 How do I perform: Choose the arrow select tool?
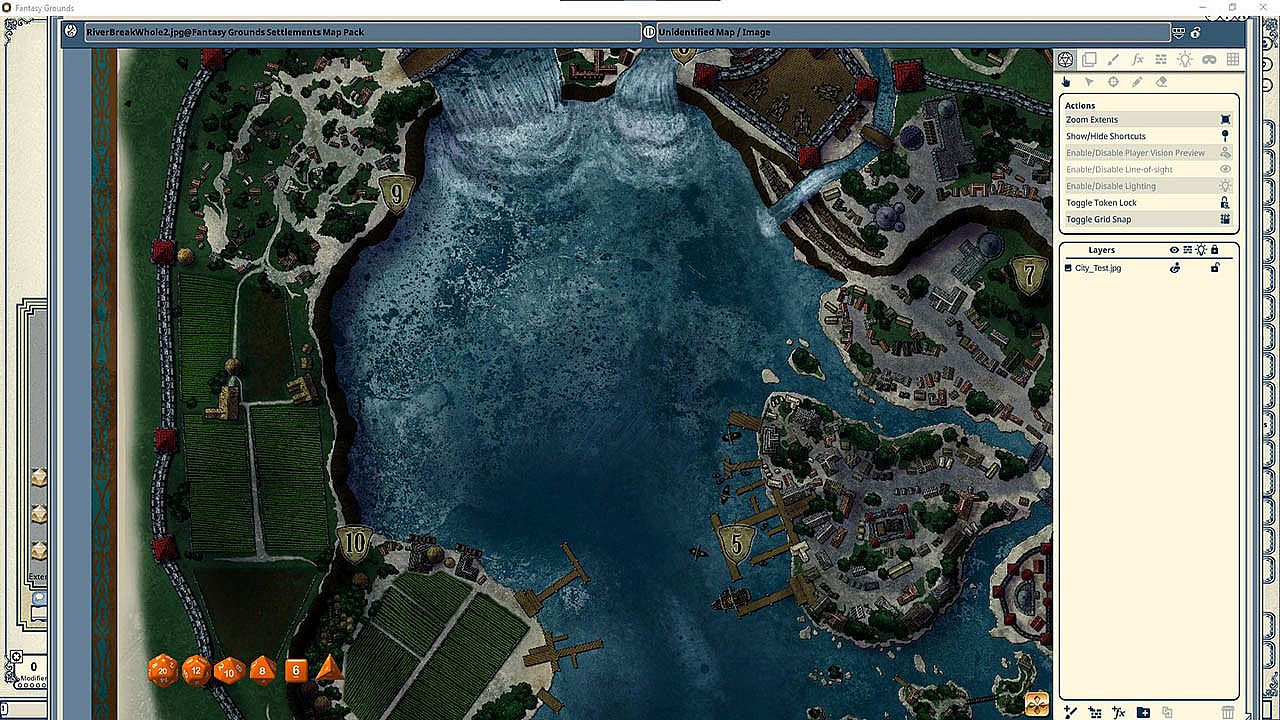[x=1089, y=82]
